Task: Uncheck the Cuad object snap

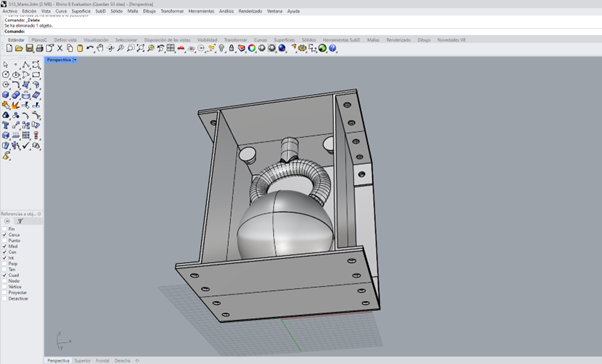Action: 5,275
